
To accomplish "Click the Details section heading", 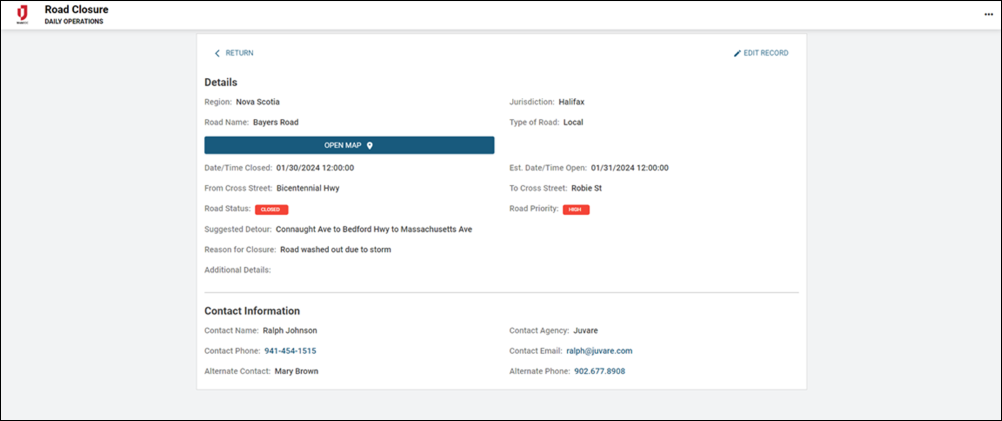I will pos(220,82).
